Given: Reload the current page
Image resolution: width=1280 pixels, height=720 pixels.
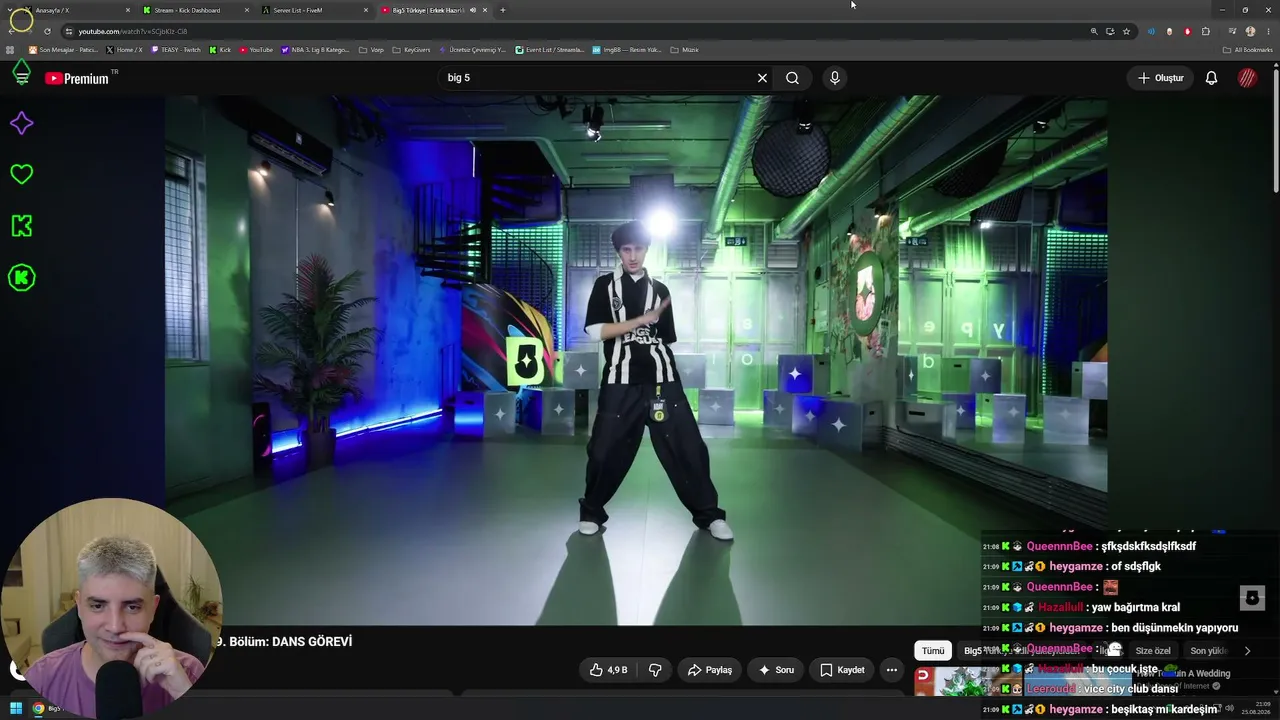Looking at the screenshot, I should click(x=47, y=31).
